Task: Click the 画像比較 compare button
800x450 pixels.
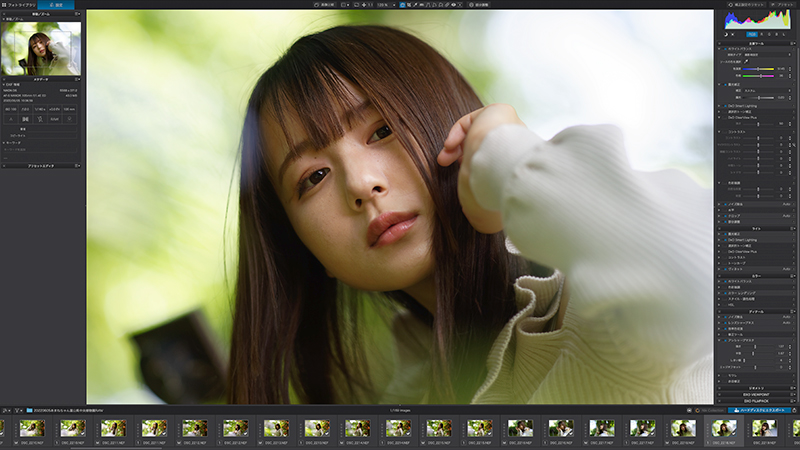Action: click(x=324, y=5)
